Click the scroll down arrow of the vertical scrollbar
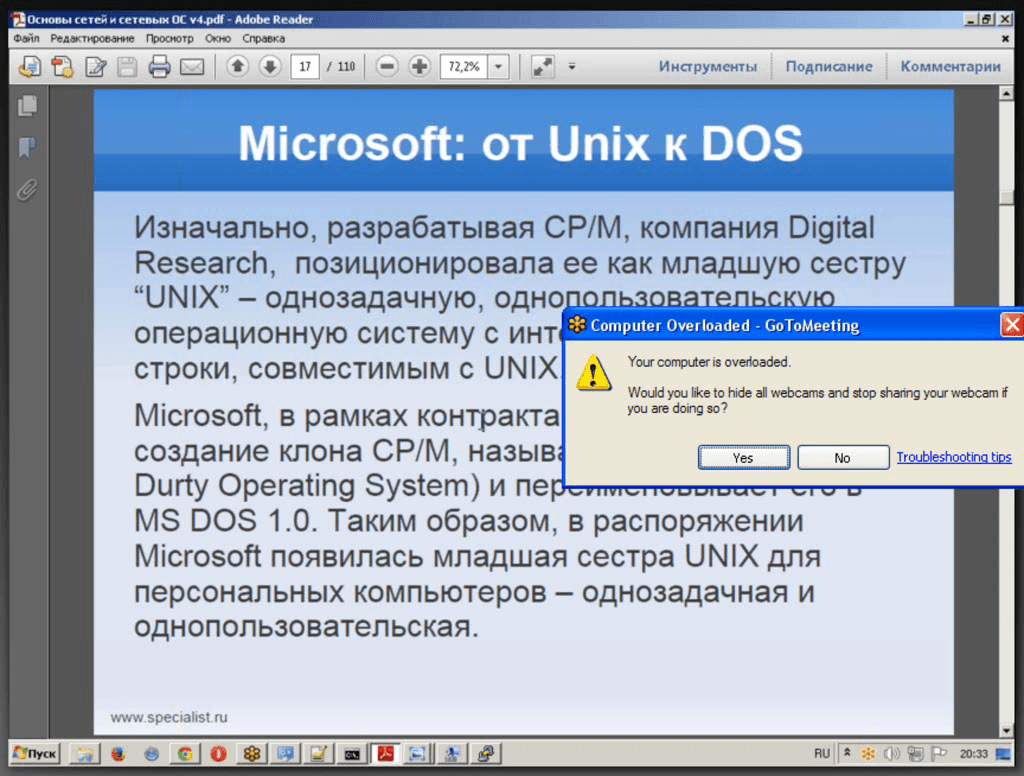1024x776 pixels. click(x=1006, y=730)
